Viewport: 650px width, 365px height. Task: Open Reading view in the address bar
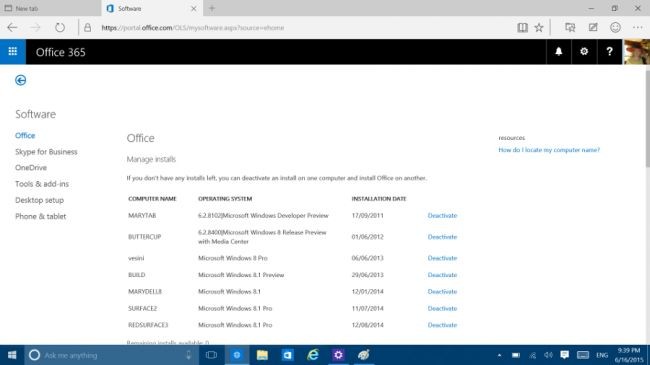click(522, 27)
